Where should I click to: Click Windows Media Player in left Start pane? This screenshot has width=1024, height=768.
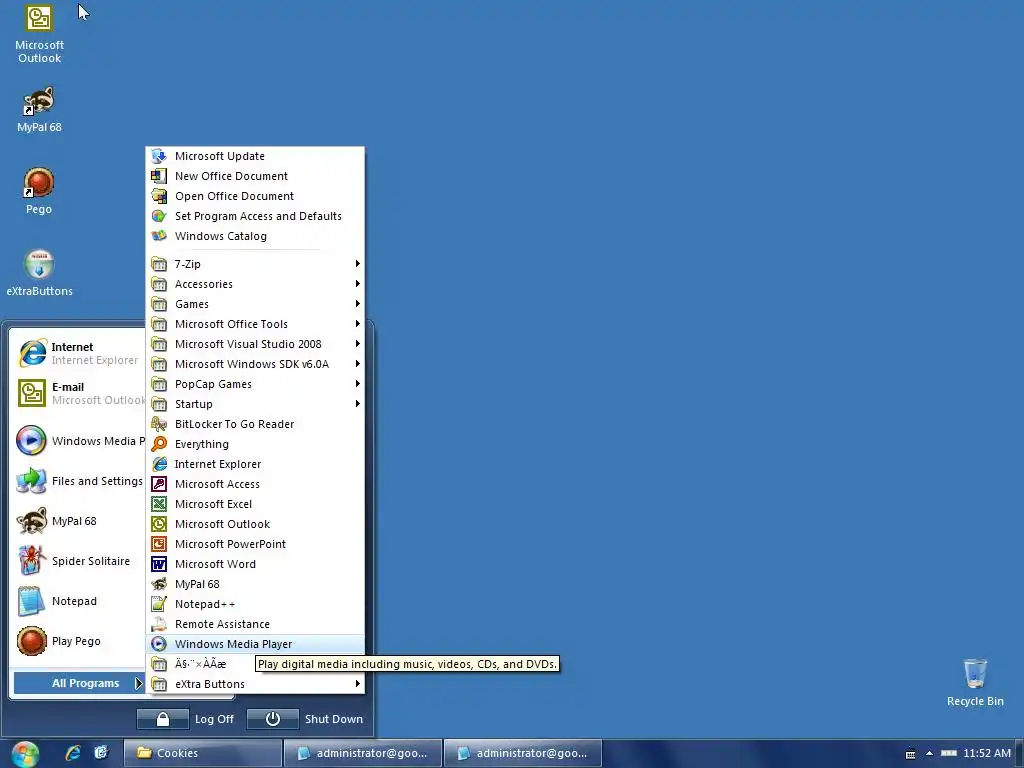(x=78, y=441)
